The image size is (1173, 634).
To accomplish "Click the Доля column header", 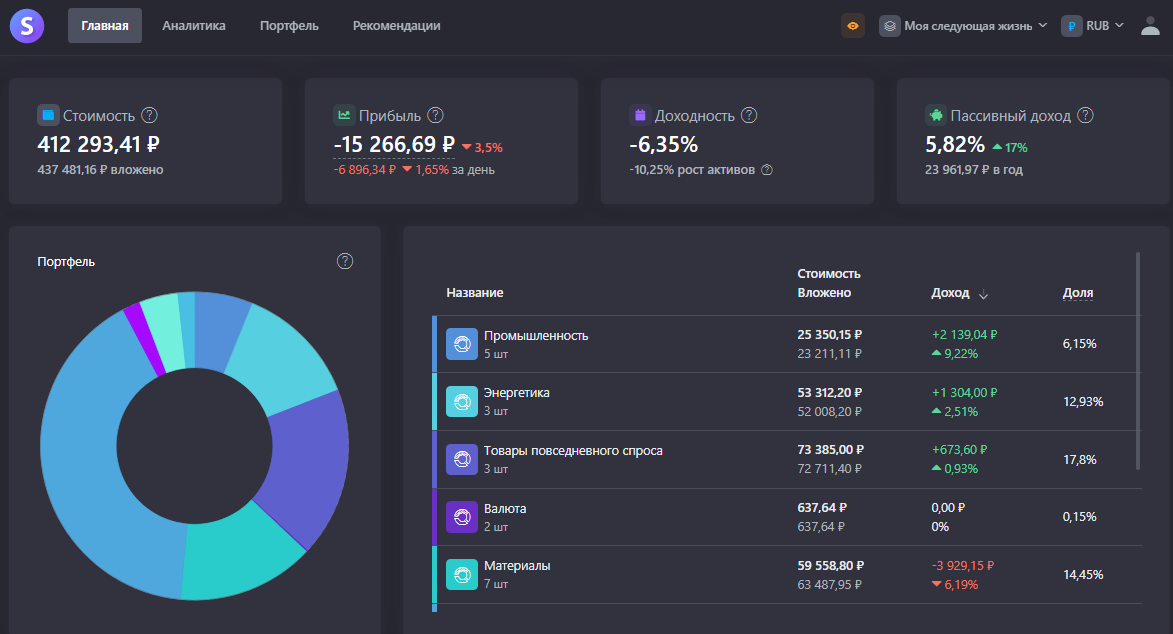I will click(x=1078, y=293).
